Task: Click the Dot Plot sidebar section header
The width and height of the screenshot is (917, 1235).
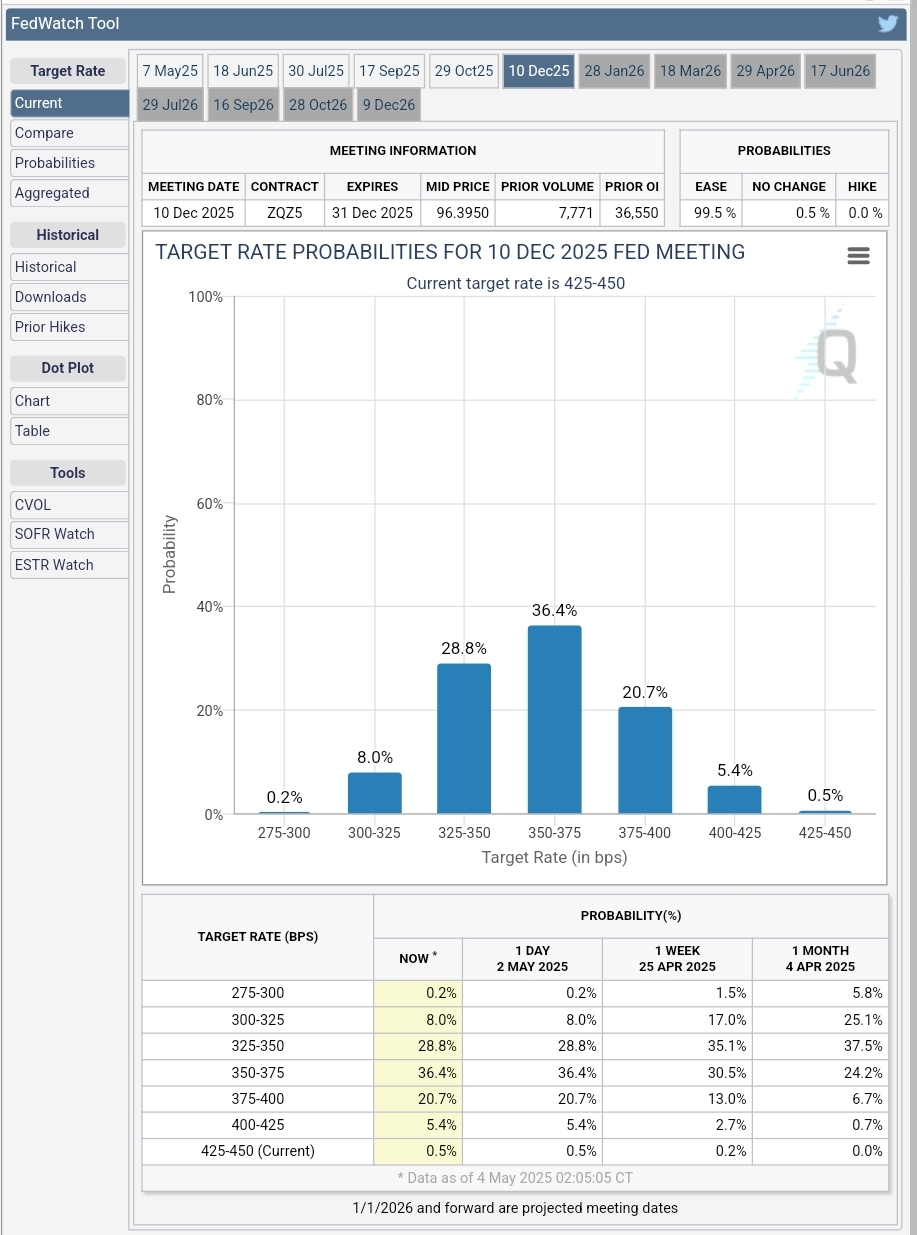Action: 68,368
